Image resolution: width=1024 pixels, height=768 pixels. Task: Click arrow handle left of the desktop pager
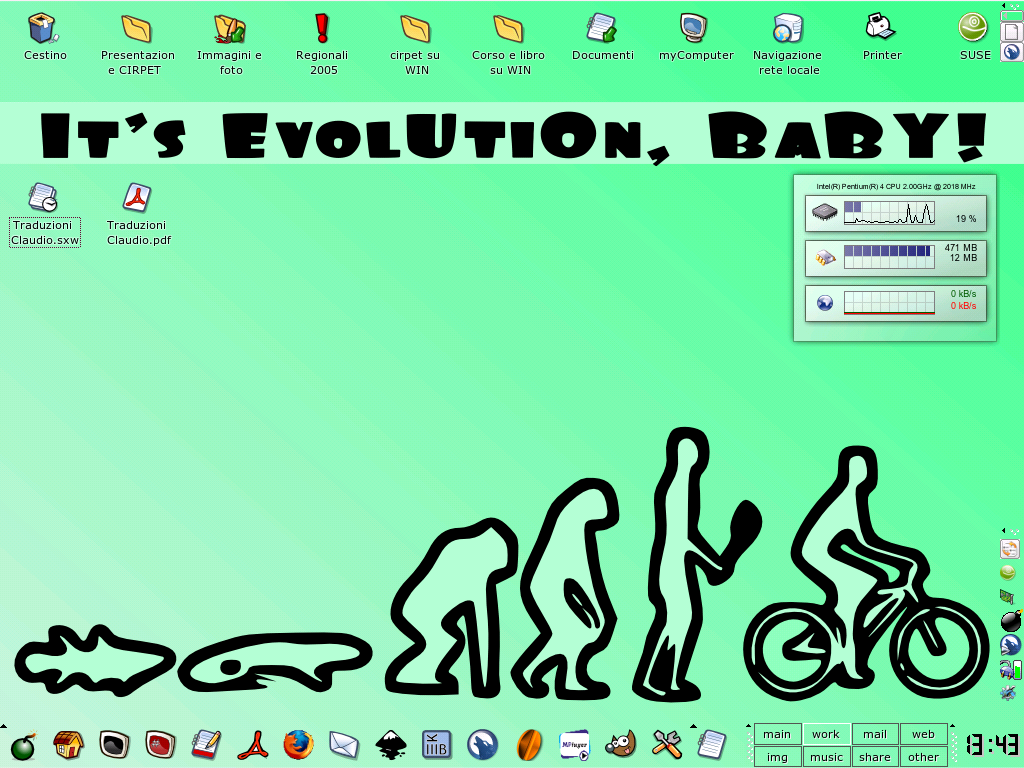pyautogui.click(x=749, y=726)
